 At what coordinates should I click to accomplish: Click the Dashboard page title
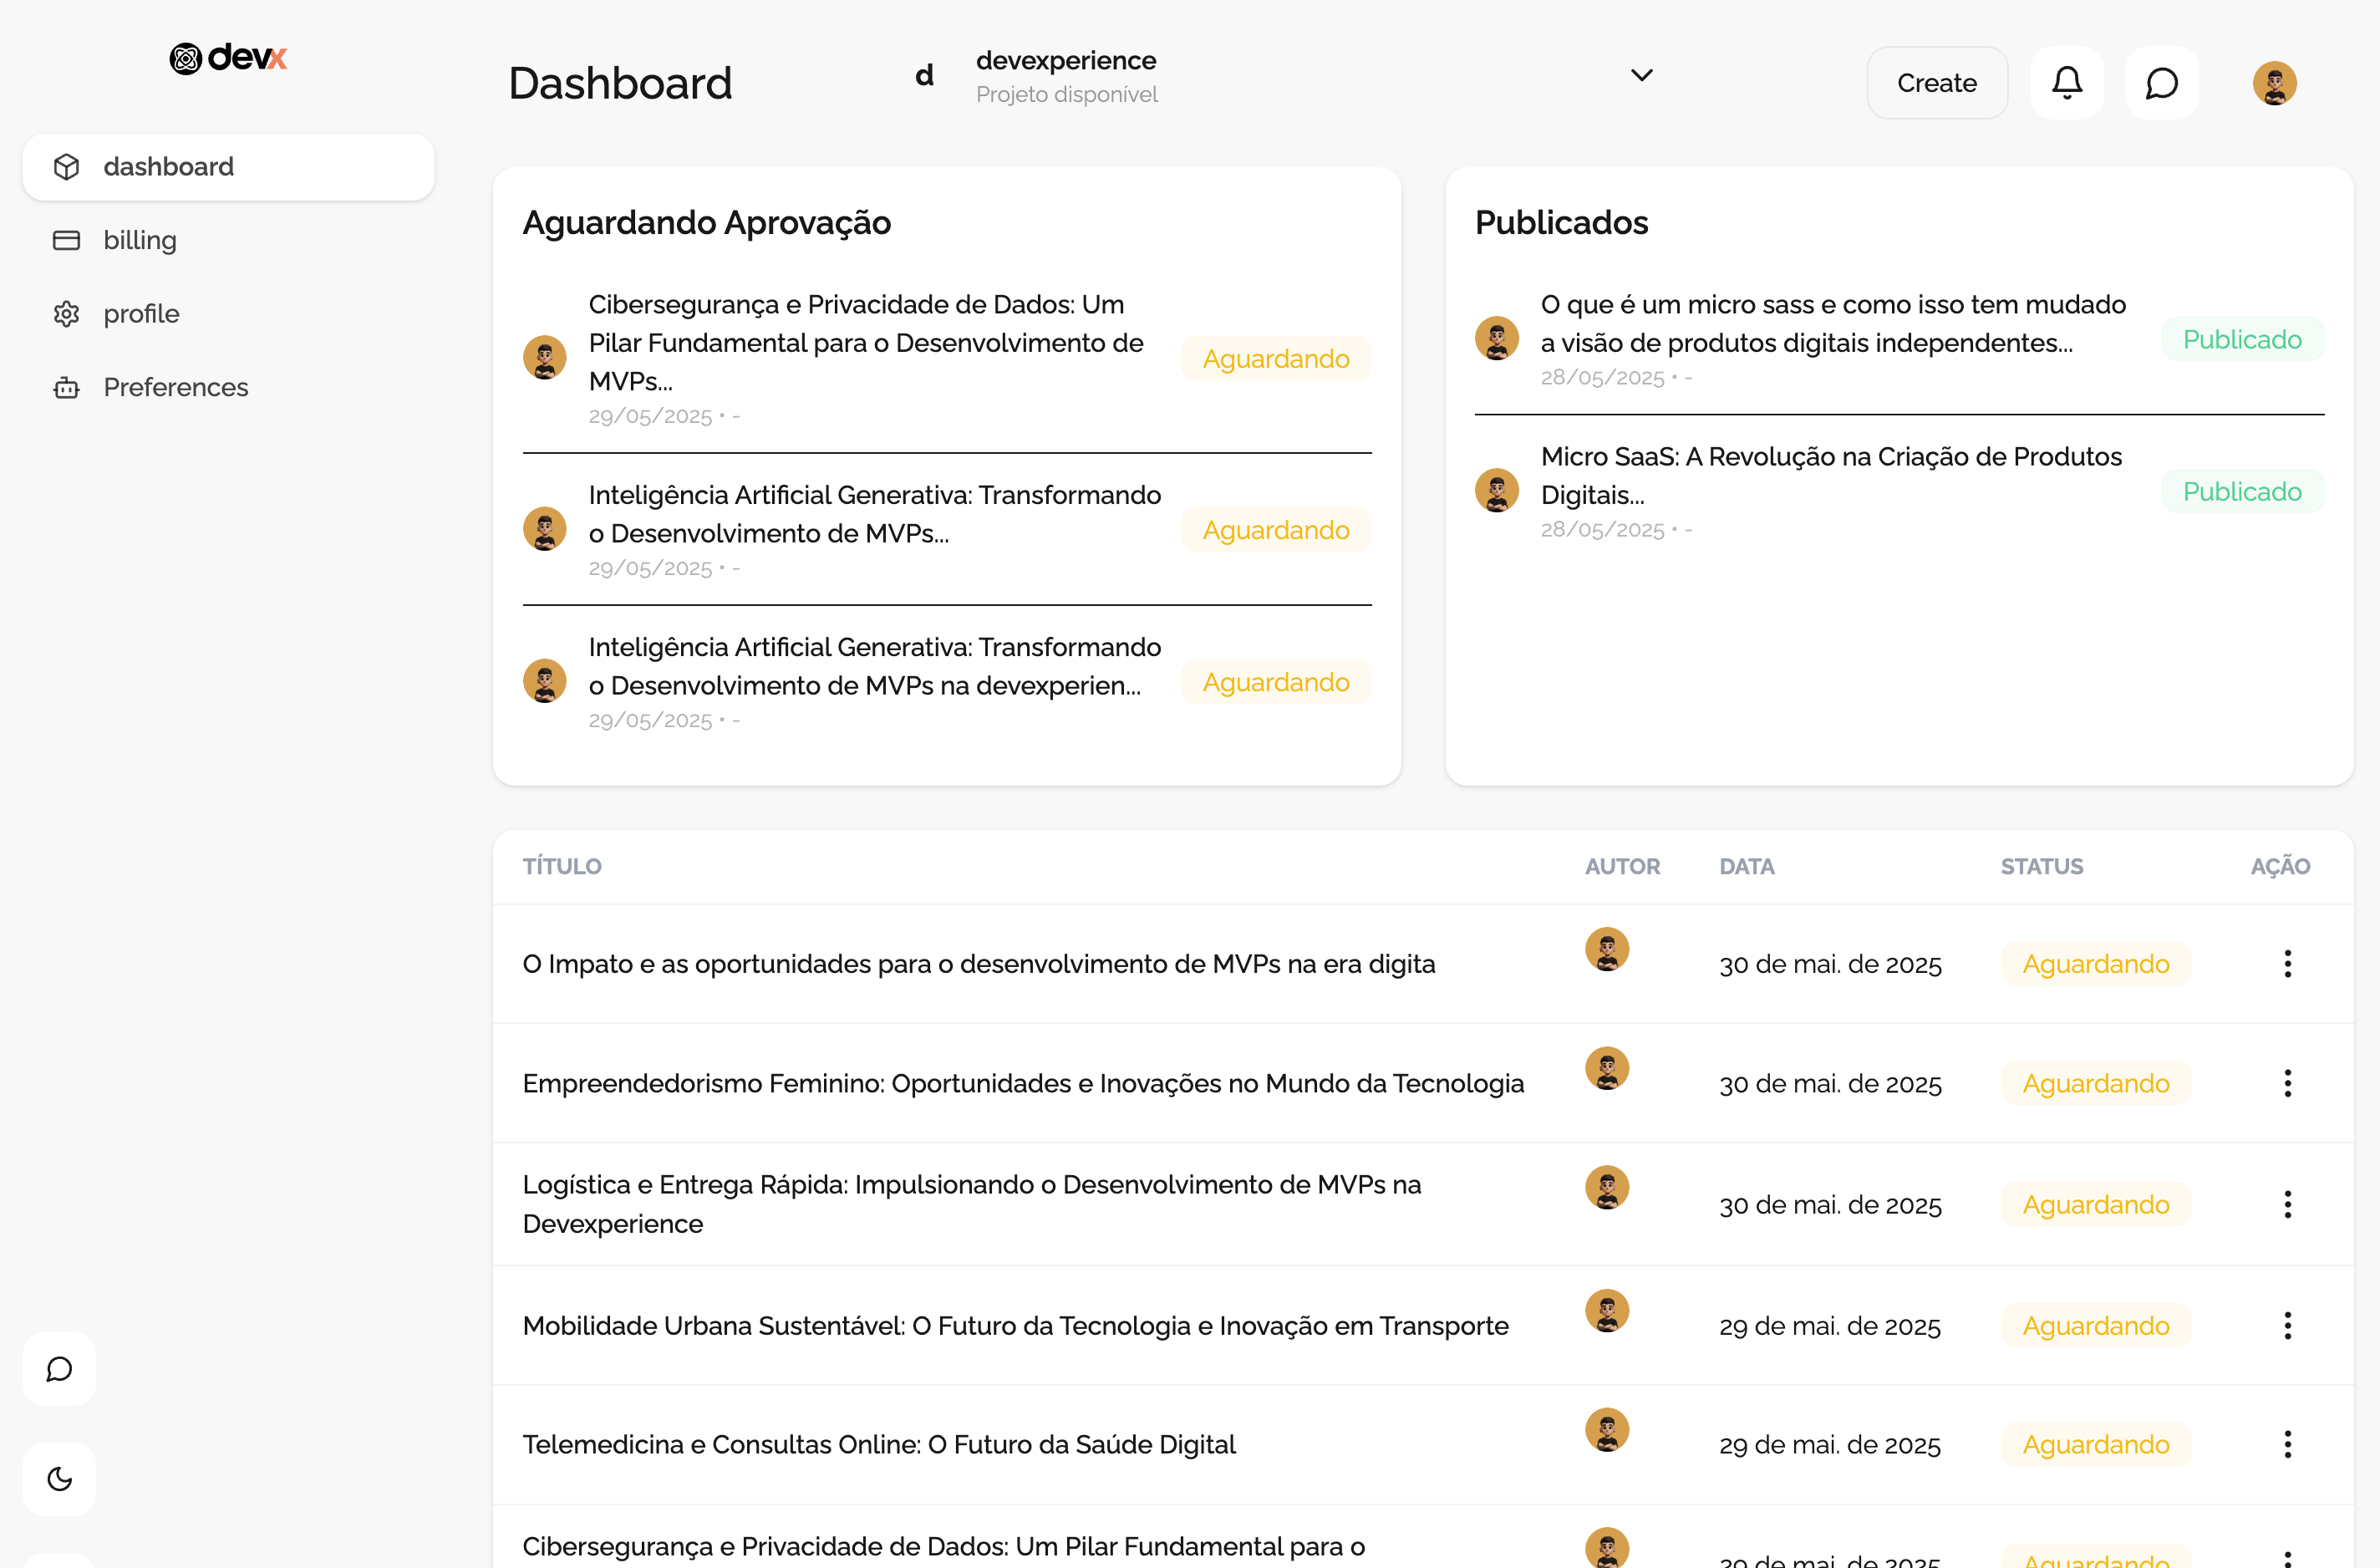(x=620, y=83)
